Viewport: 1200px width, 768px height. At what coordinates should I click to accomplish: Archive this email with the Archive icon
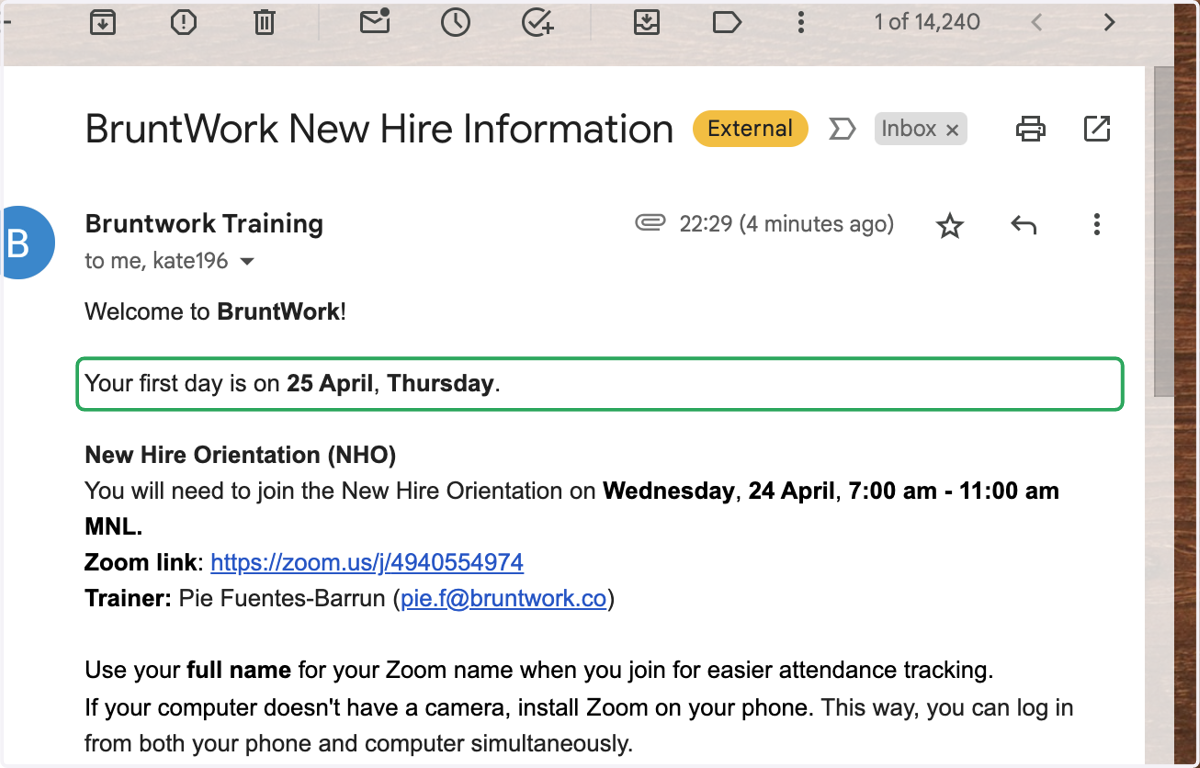101,22
